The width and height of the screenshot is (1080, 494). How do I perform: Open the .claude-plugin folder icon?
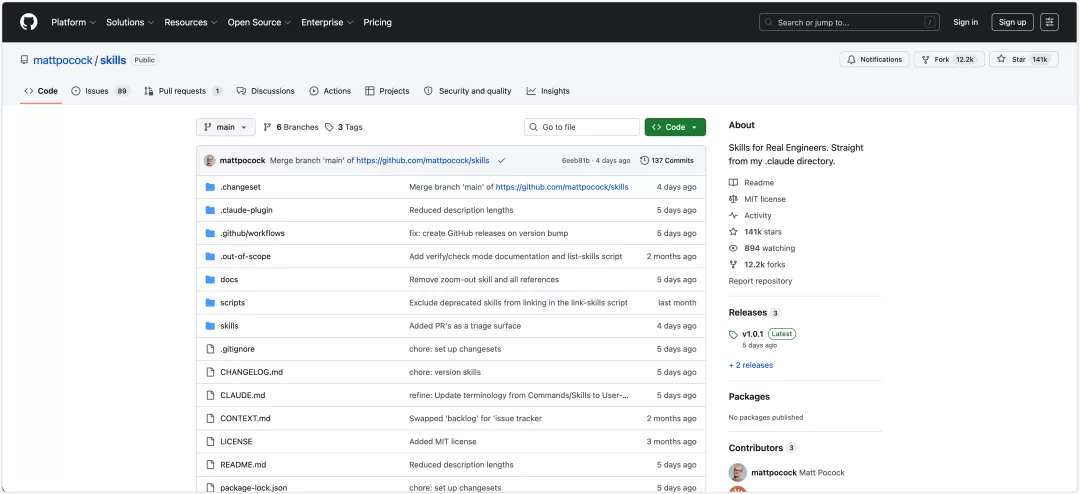pos(210,210)
